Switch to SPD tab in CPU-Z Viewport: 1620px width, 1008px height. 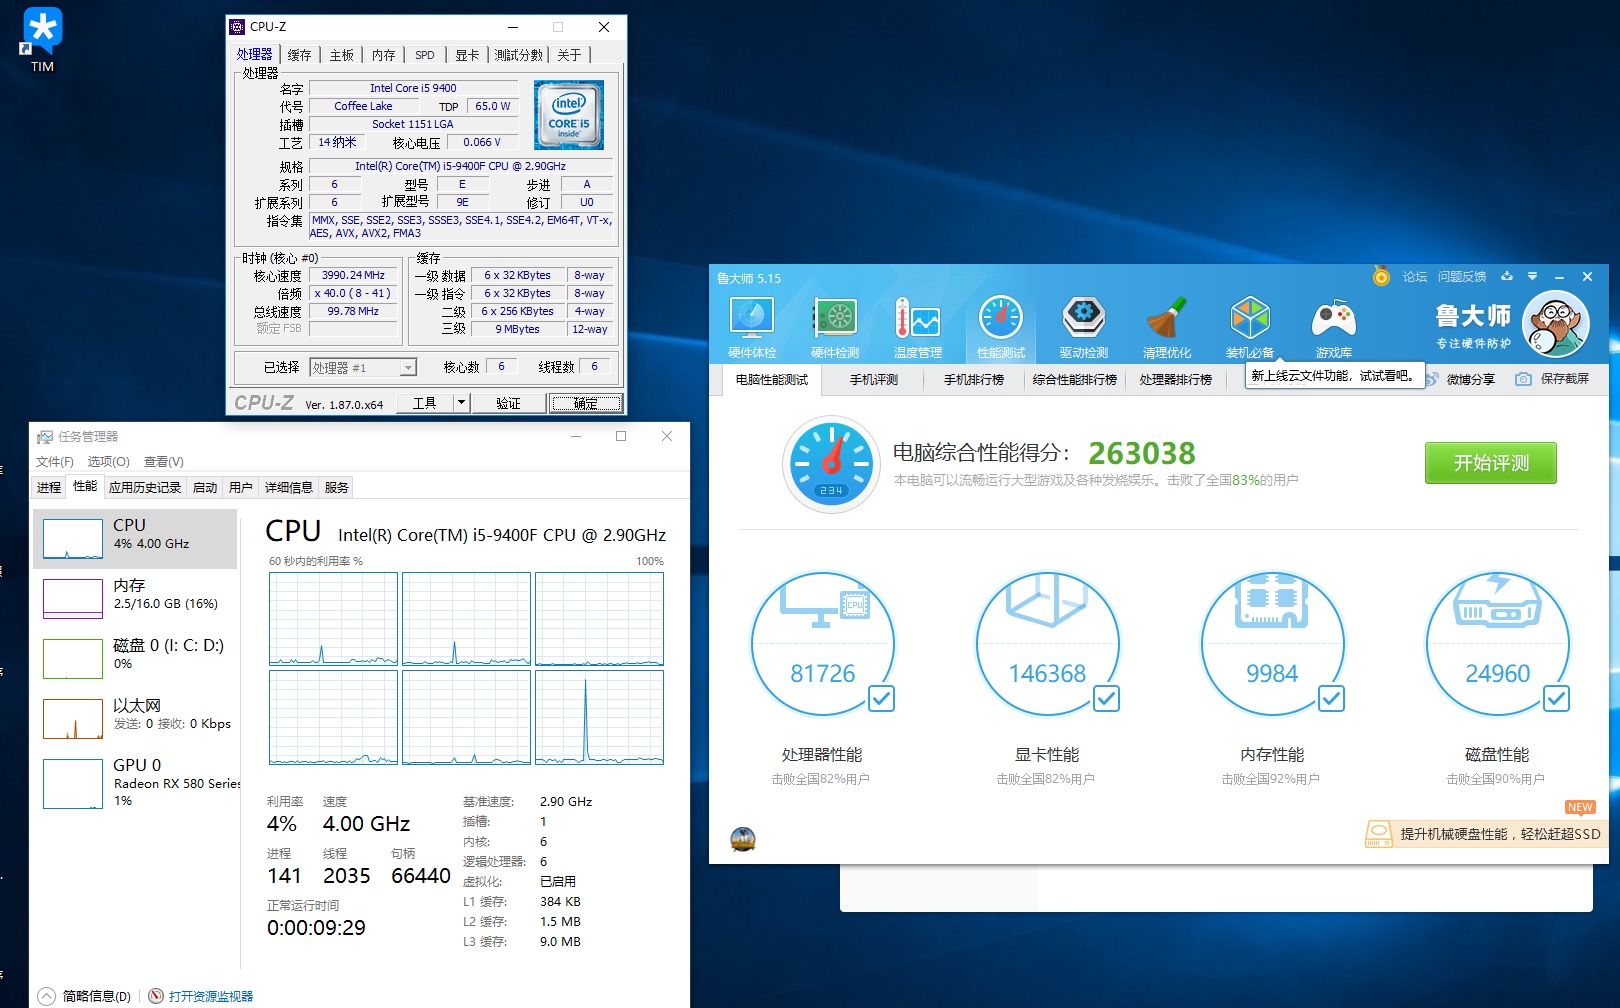point(425,55)
